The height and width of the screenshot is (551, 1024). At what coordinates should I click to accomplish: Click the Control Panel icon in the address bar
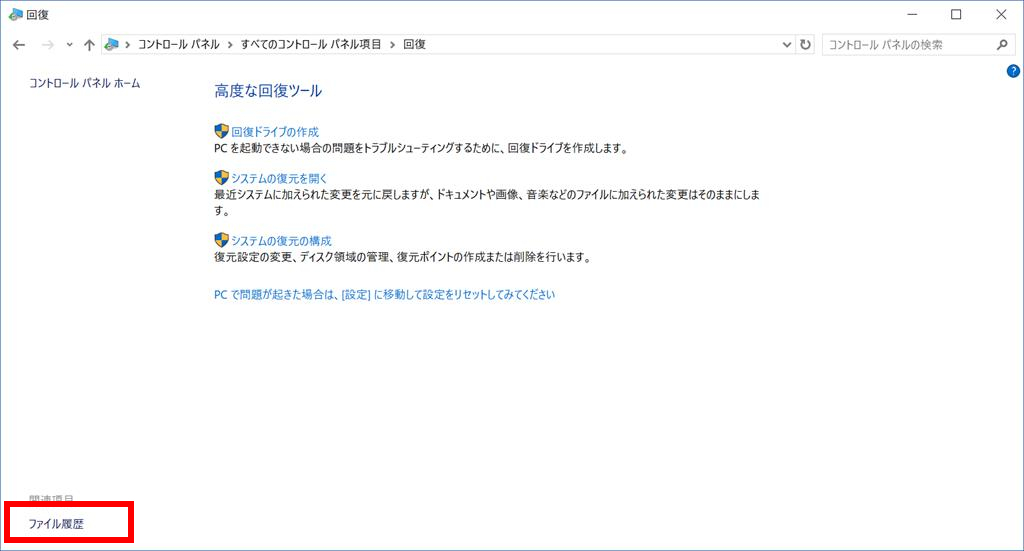coord(112,45)
